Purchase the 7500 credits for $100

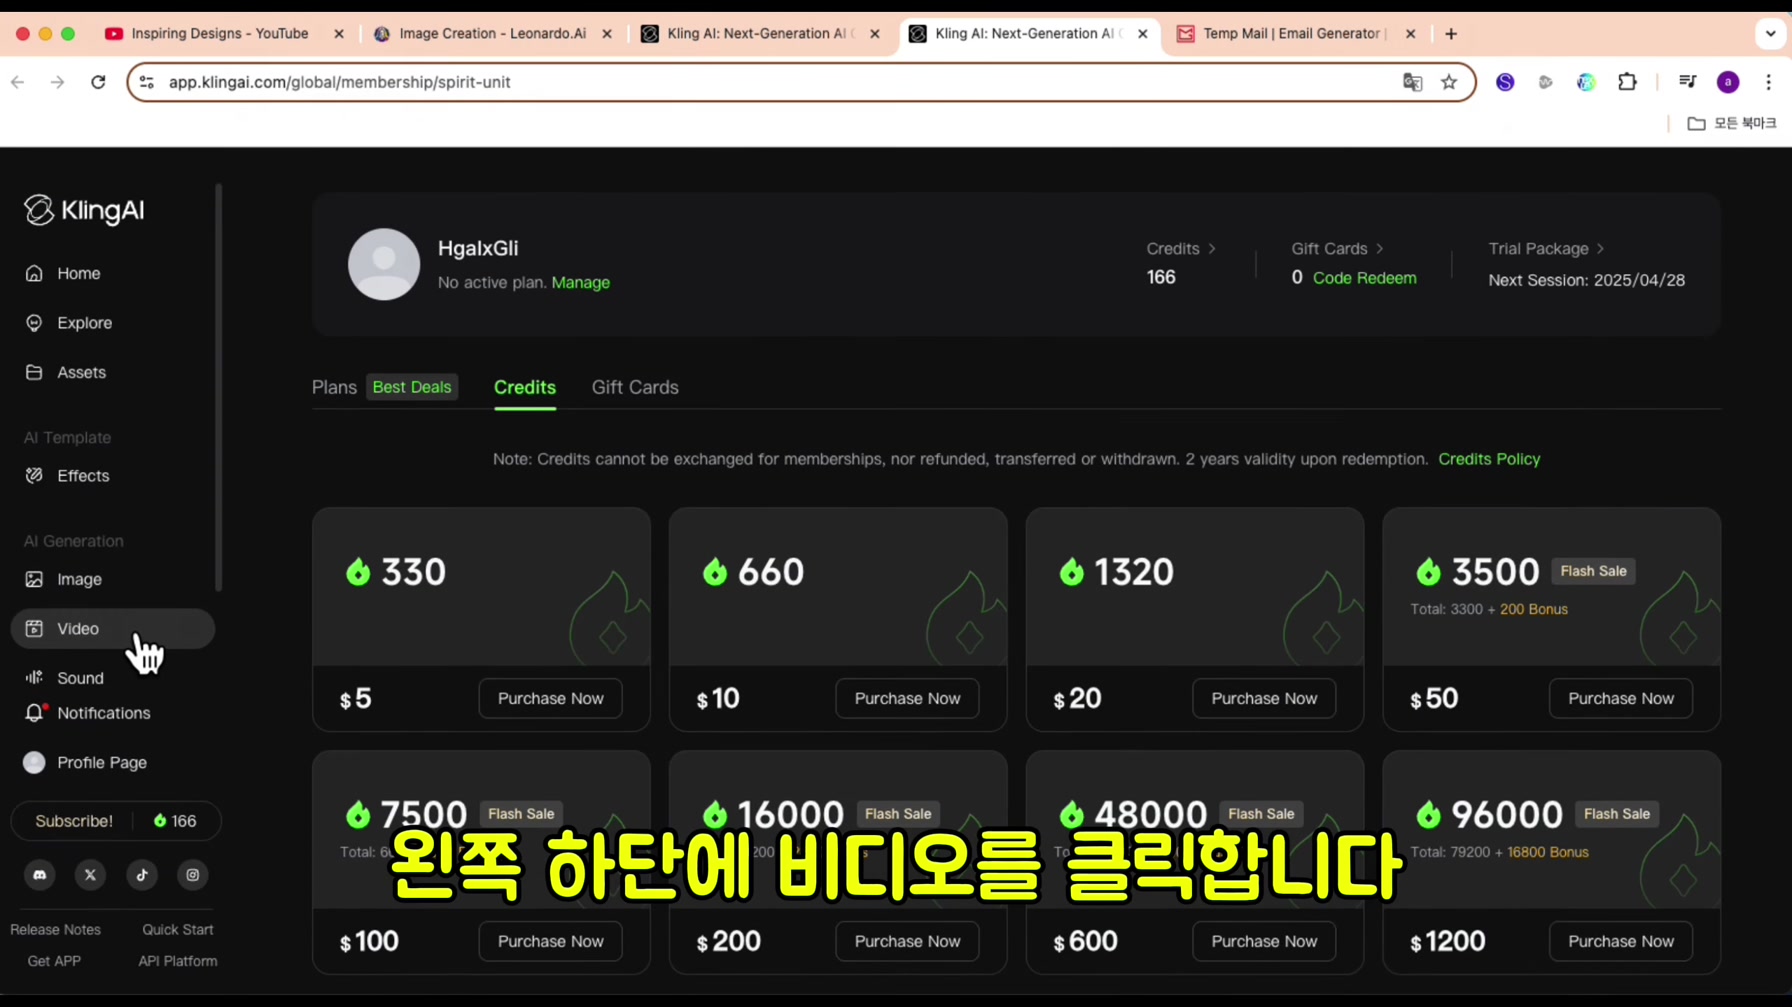coord(550,941)
